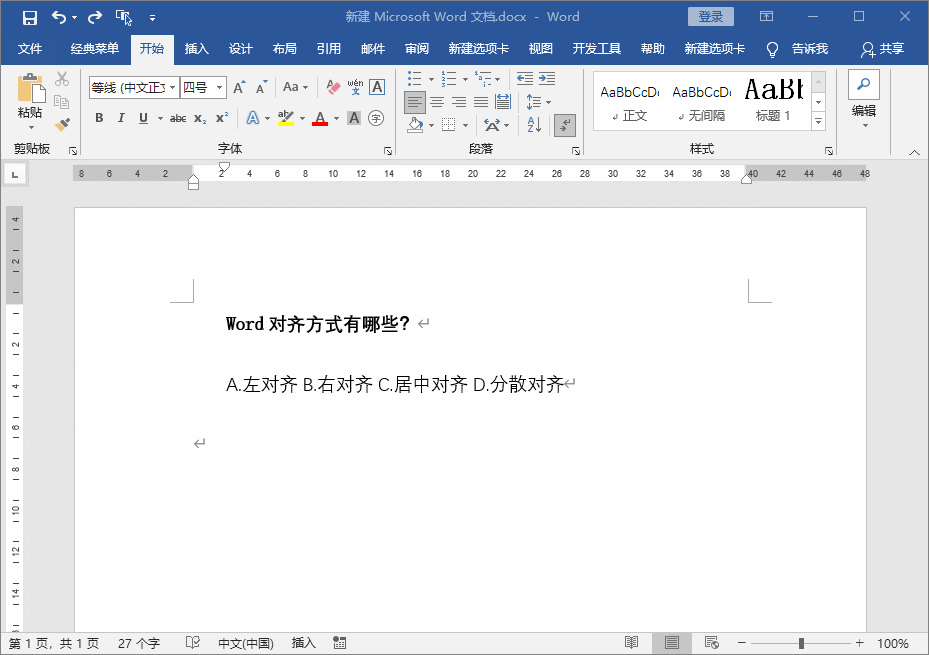Image resolution: width=929 pixels, height=655 pixels.
Task: Apply the 无间隔 style
Action: coord(701,101)
